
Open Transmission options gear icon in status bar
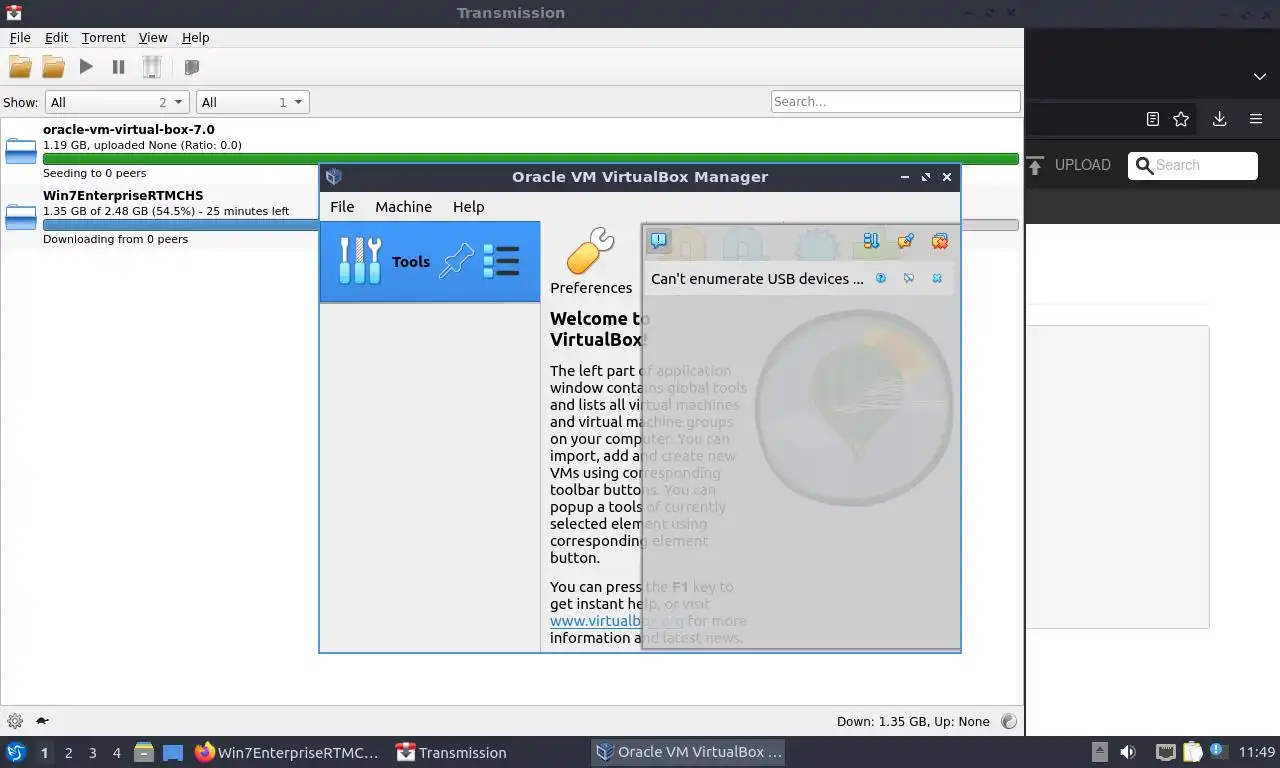tap(15, 721)
